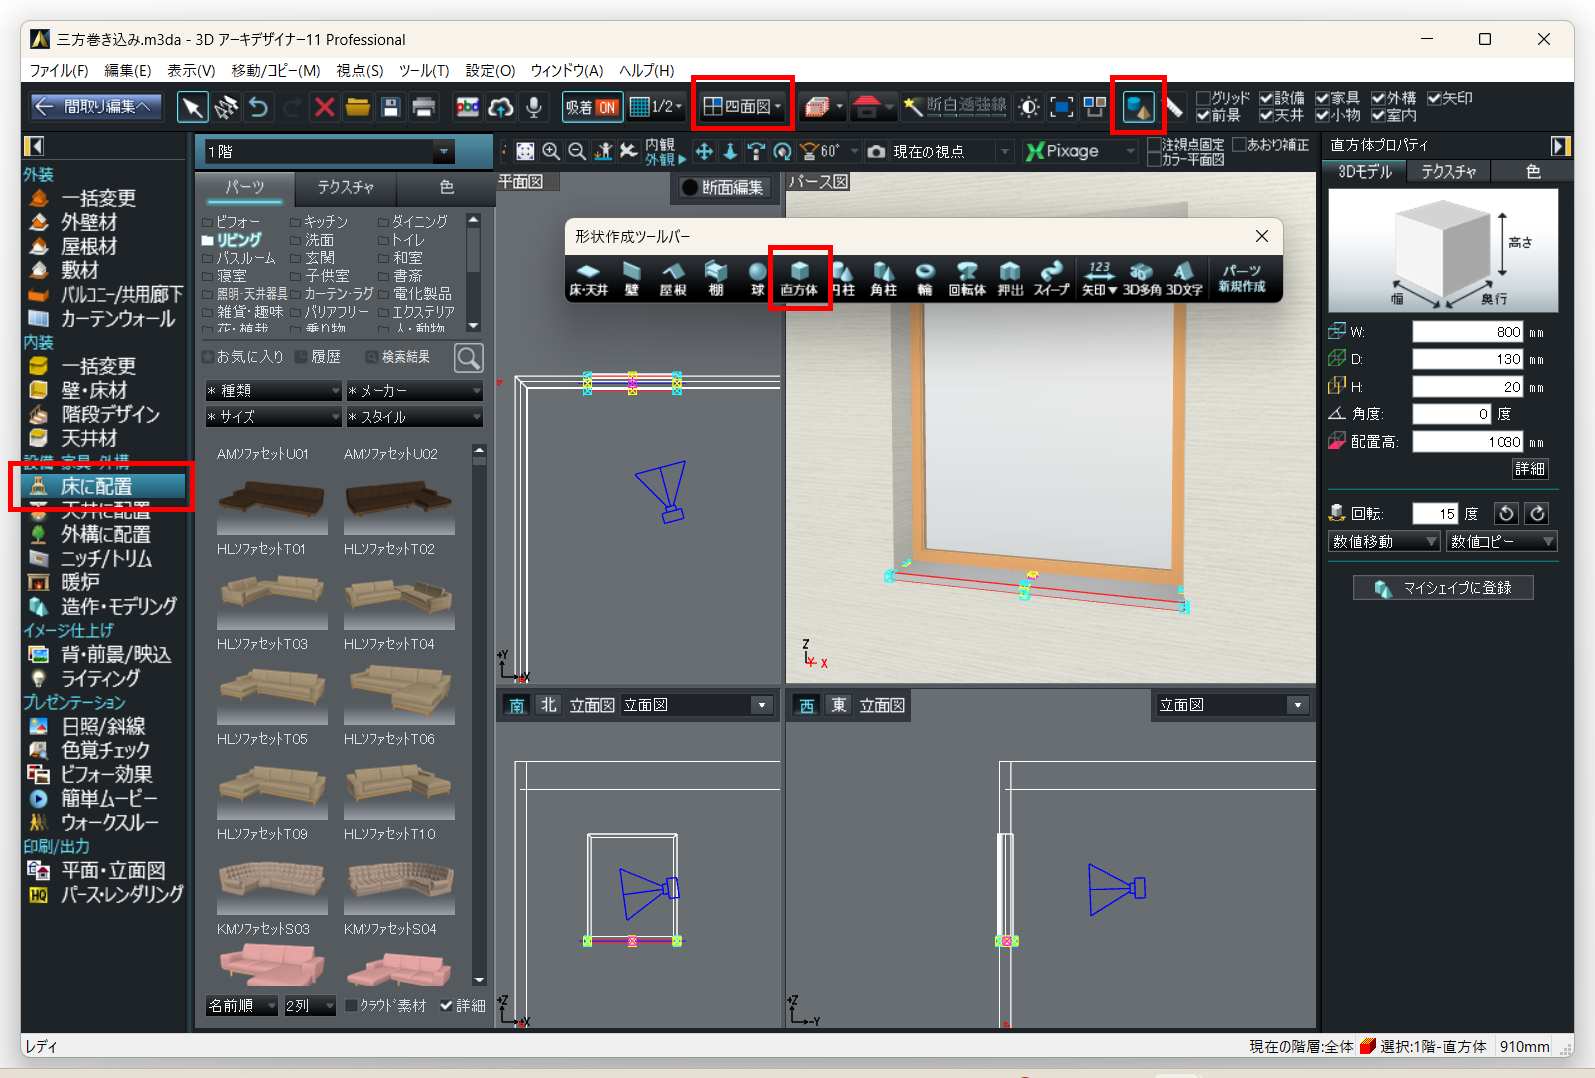This screenshot has height=1078, width=1595.
Task: Click the zoom-in magnifier icon
Action: point(551,151)
